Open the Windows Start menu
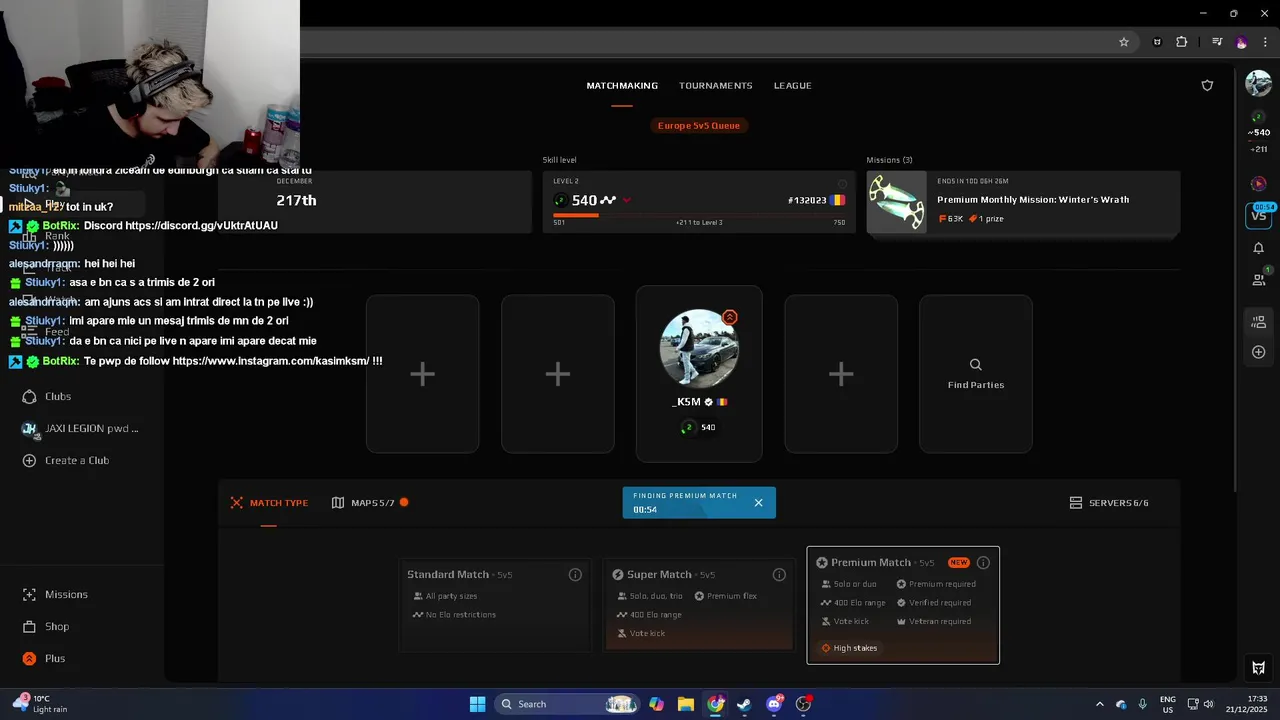The width and height of the screenshot is (1280, 720). 477,704
